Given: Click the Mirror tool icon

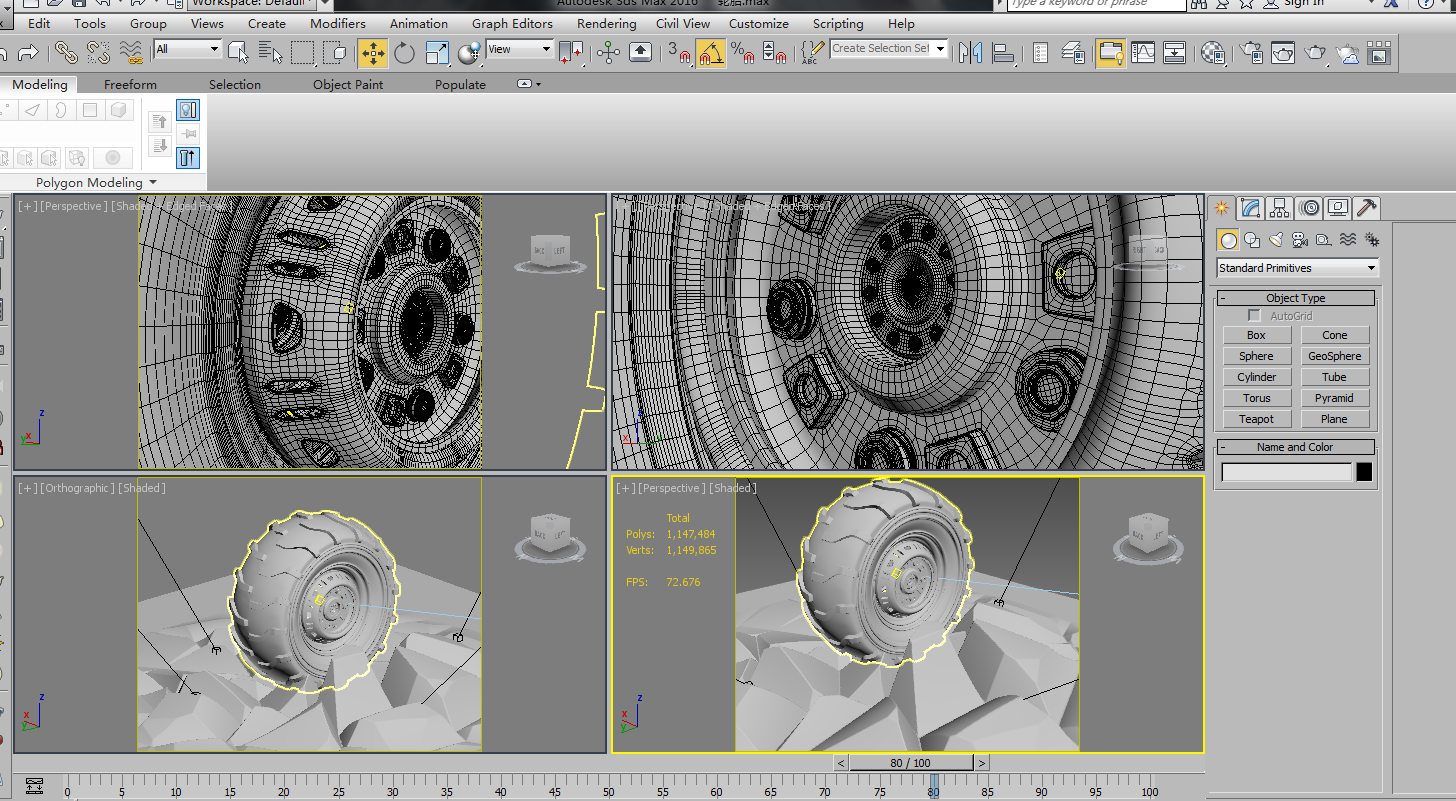Looking at the screenshot, I should [x=969, y=52].
